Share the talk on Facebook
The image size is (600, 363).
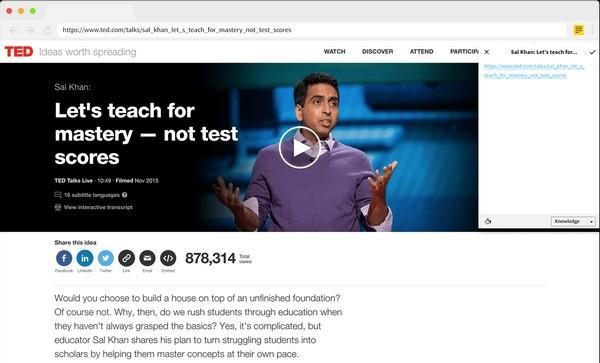pos(64,258)
